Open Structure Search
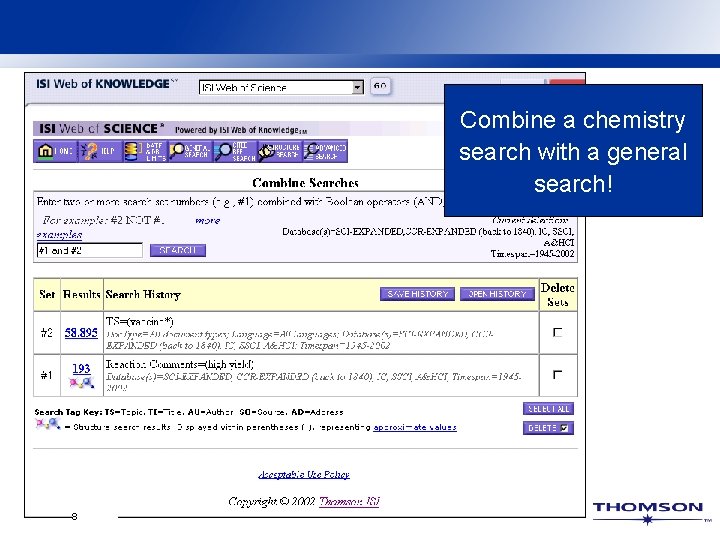 click(x=280, y=151)
